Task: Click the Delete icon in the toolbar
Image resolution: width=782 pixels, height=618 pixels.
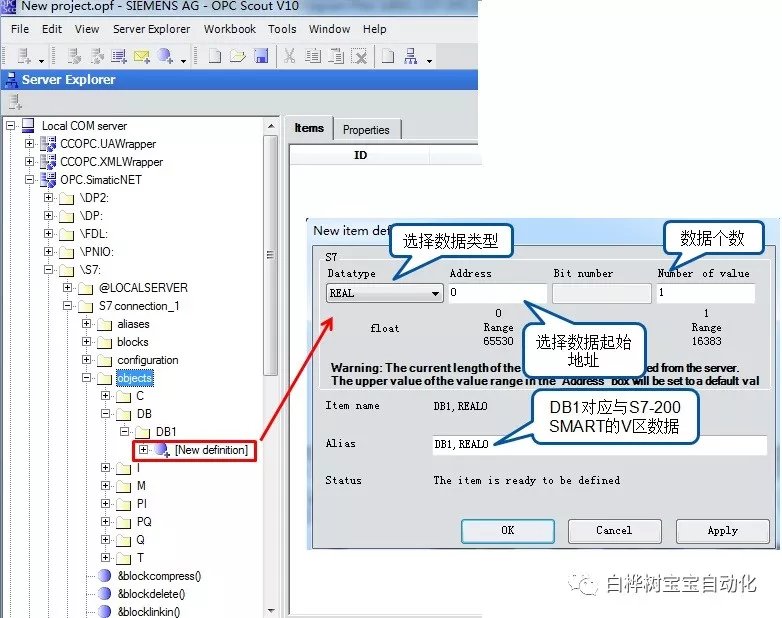Action: click(x=360, y=56)
